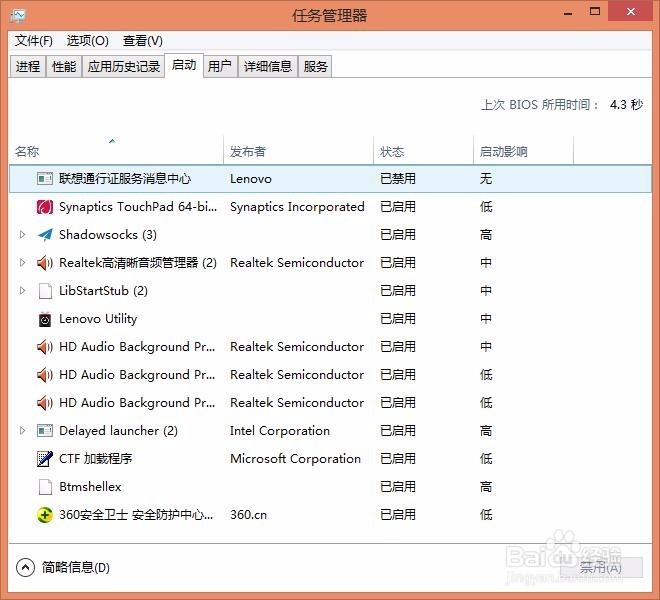Click the Shadowsocks paper plane icon
Image resolution: width=660 pixels, height=600 pixels.
(x=45, y=235)
